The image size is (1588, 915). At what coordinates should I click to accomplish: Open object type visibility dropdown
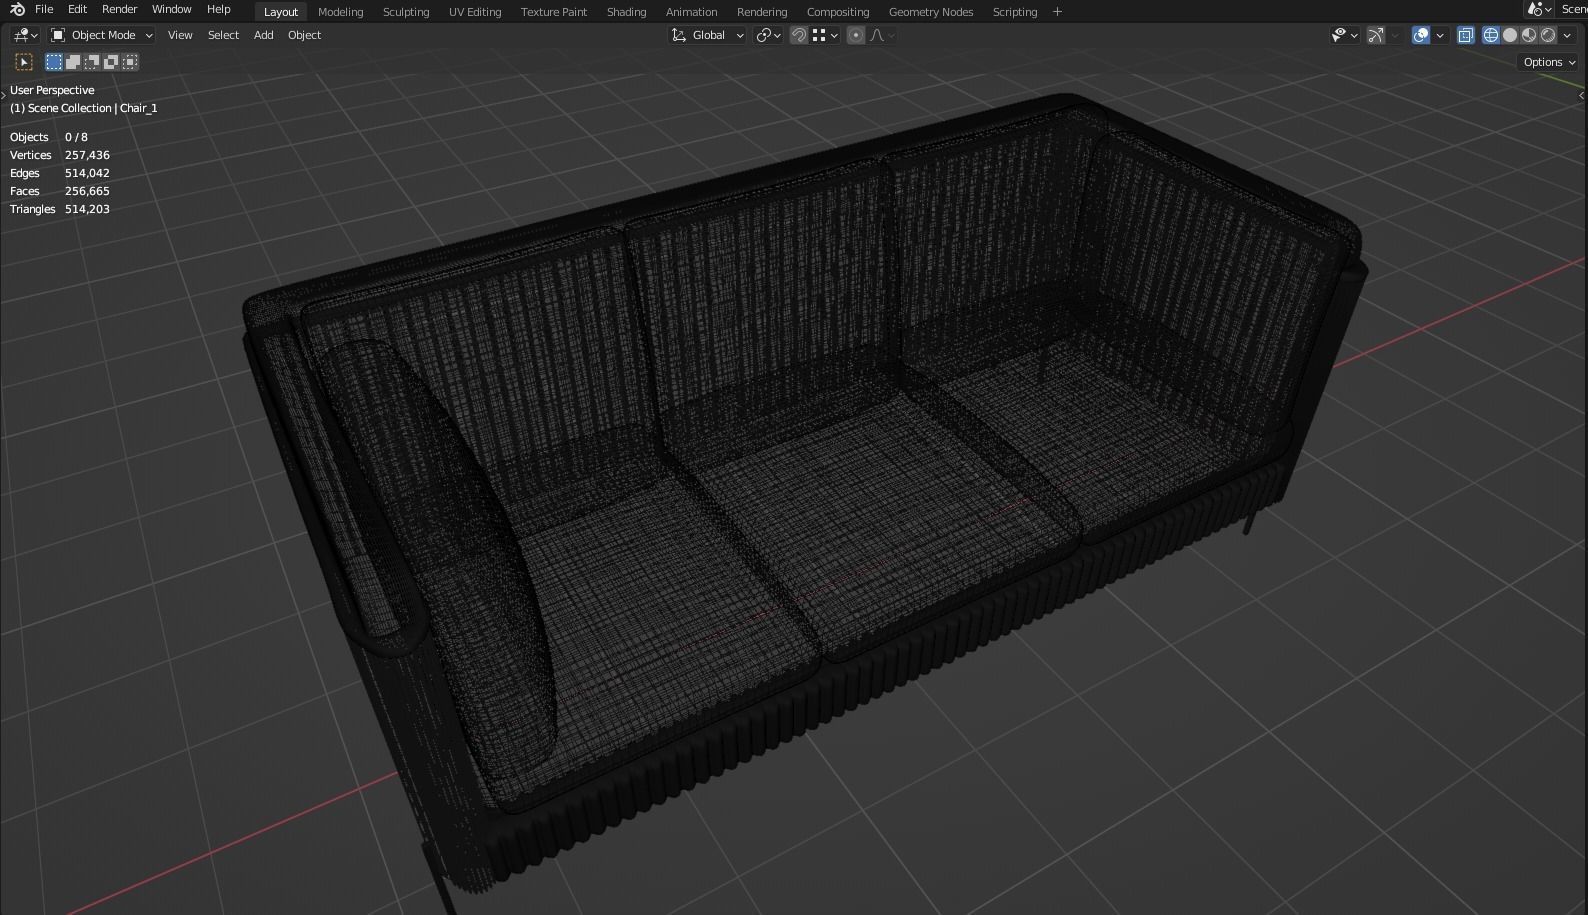(x=1345, y=35)
